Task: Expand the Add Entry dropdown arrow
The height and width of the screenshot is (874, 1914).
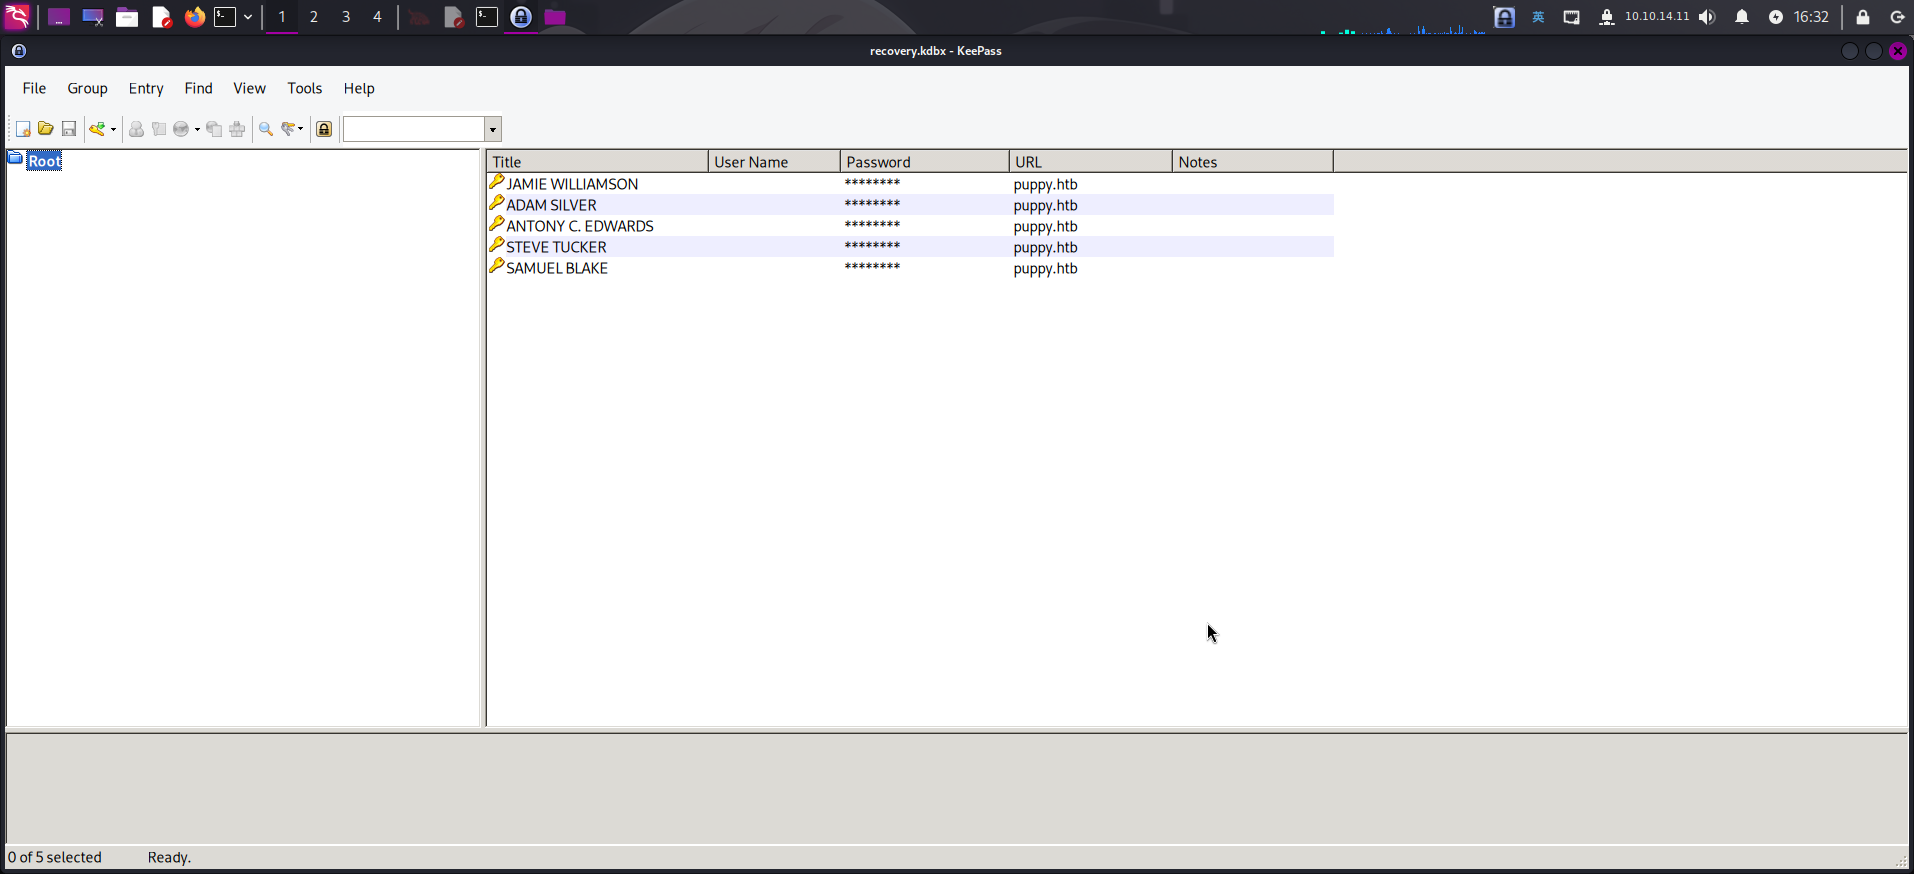Action: tap(113, 129)
